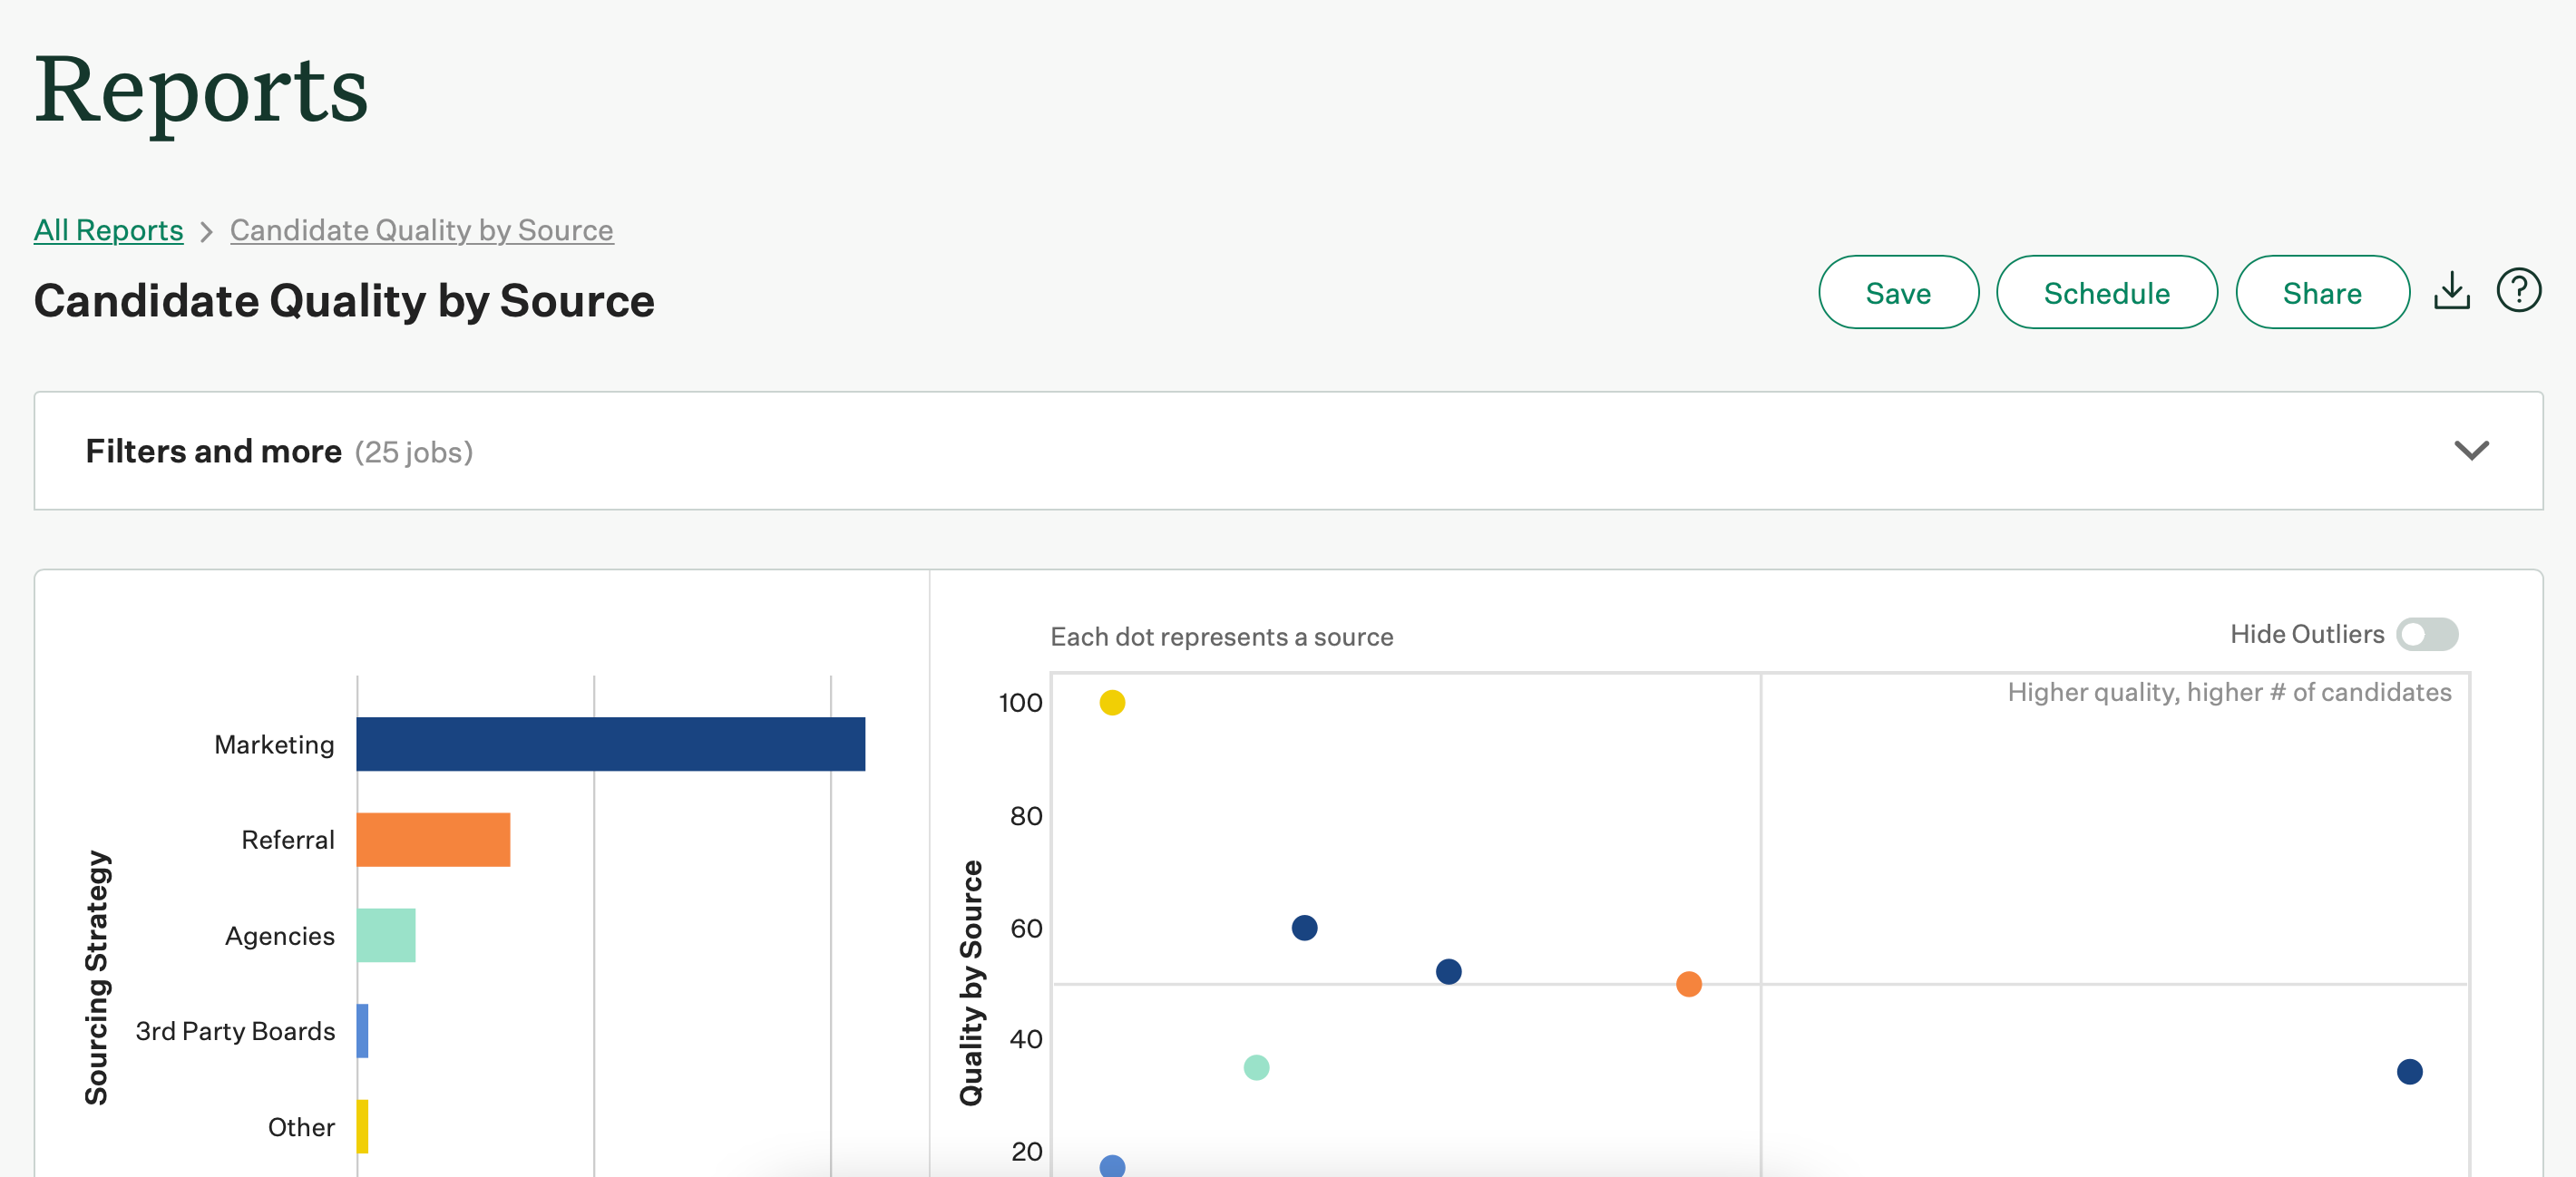Select the yellow dot at quality 100
This screenshot has height=1177, width=2576.
[x=1112, y=702]
